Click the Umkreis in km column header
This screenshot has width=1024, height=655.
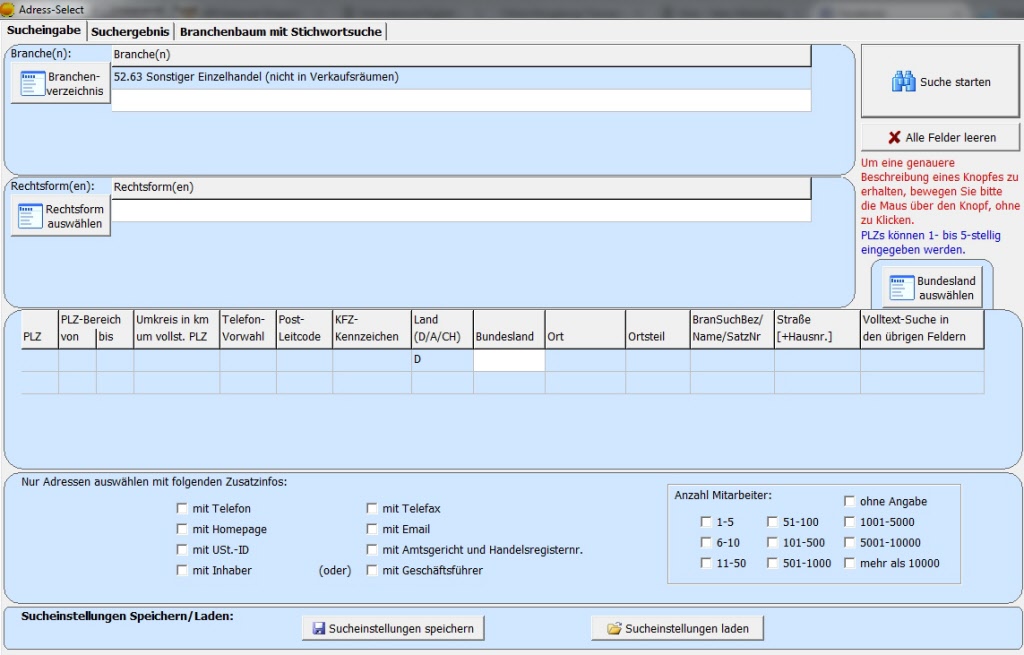(177, 328)
